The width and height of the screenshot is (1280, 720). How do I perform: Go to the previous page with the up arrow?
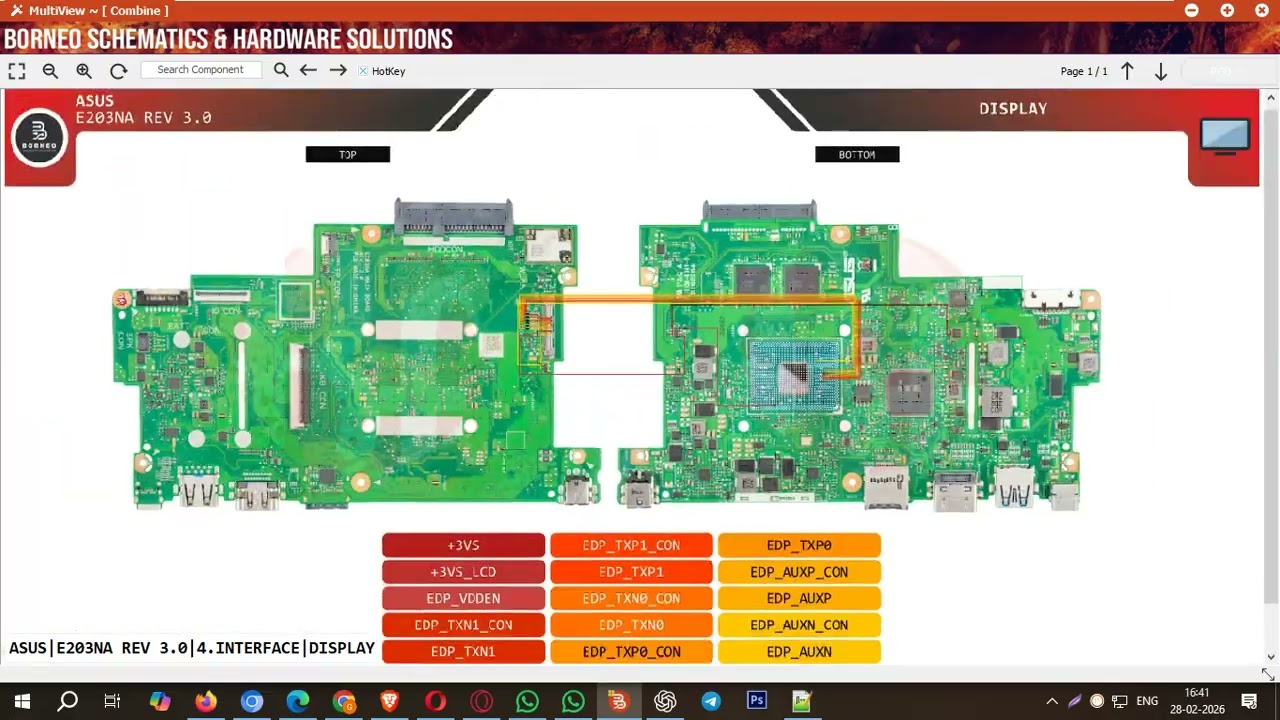(x=1127, y=71)
